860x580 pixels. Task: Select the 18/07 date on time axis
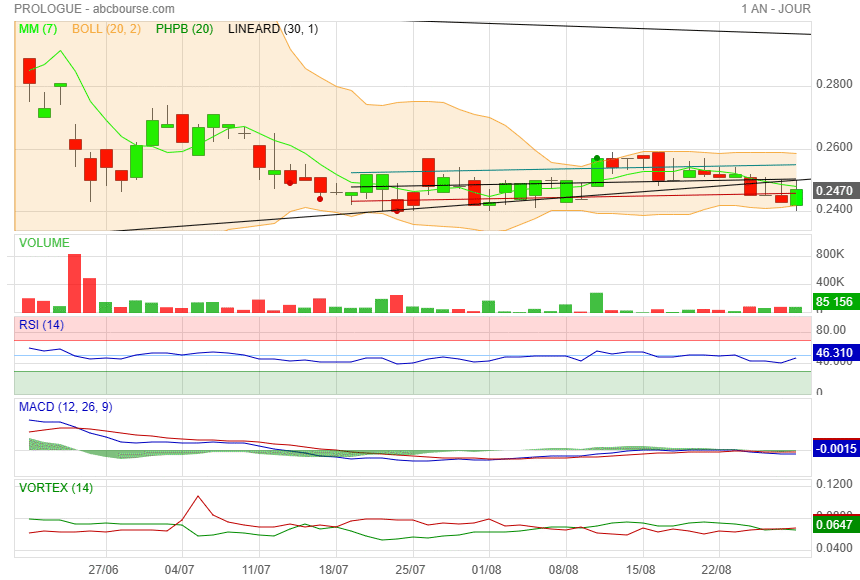[x=334, y=568]
